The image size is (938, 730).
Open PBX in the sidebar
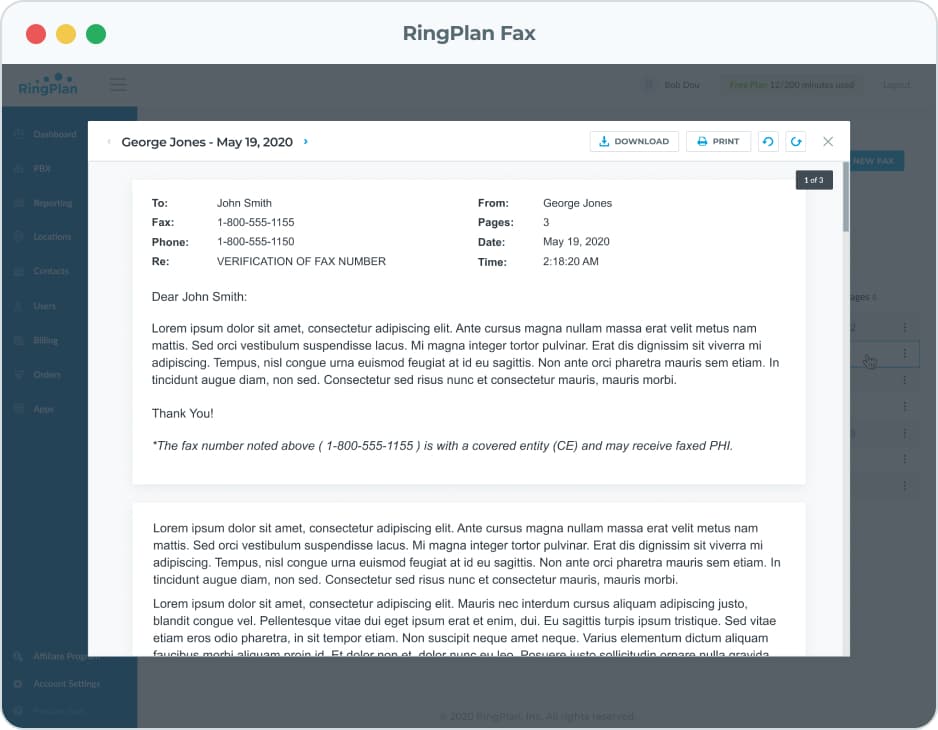42,168
